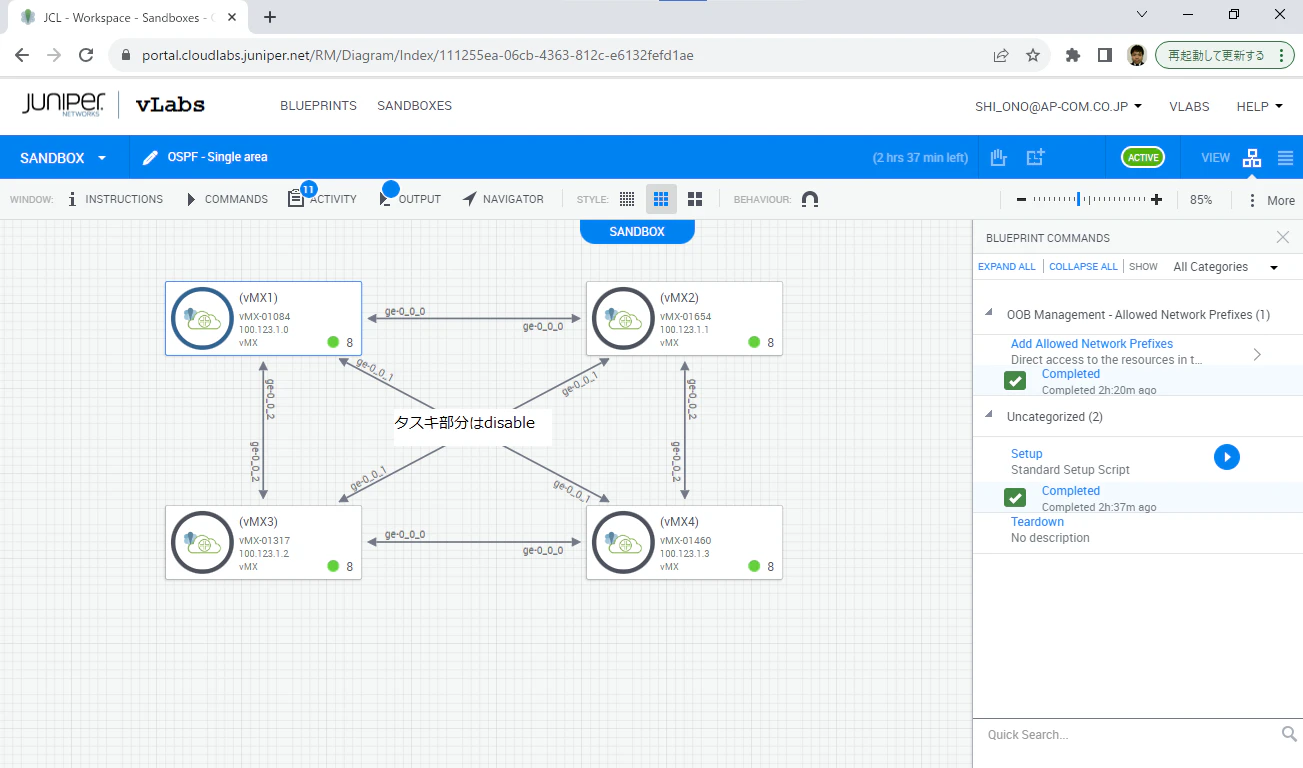This screenshot has width=1303, height=768.
Task: Select the large tile grid style
Action: click(695, 199)
